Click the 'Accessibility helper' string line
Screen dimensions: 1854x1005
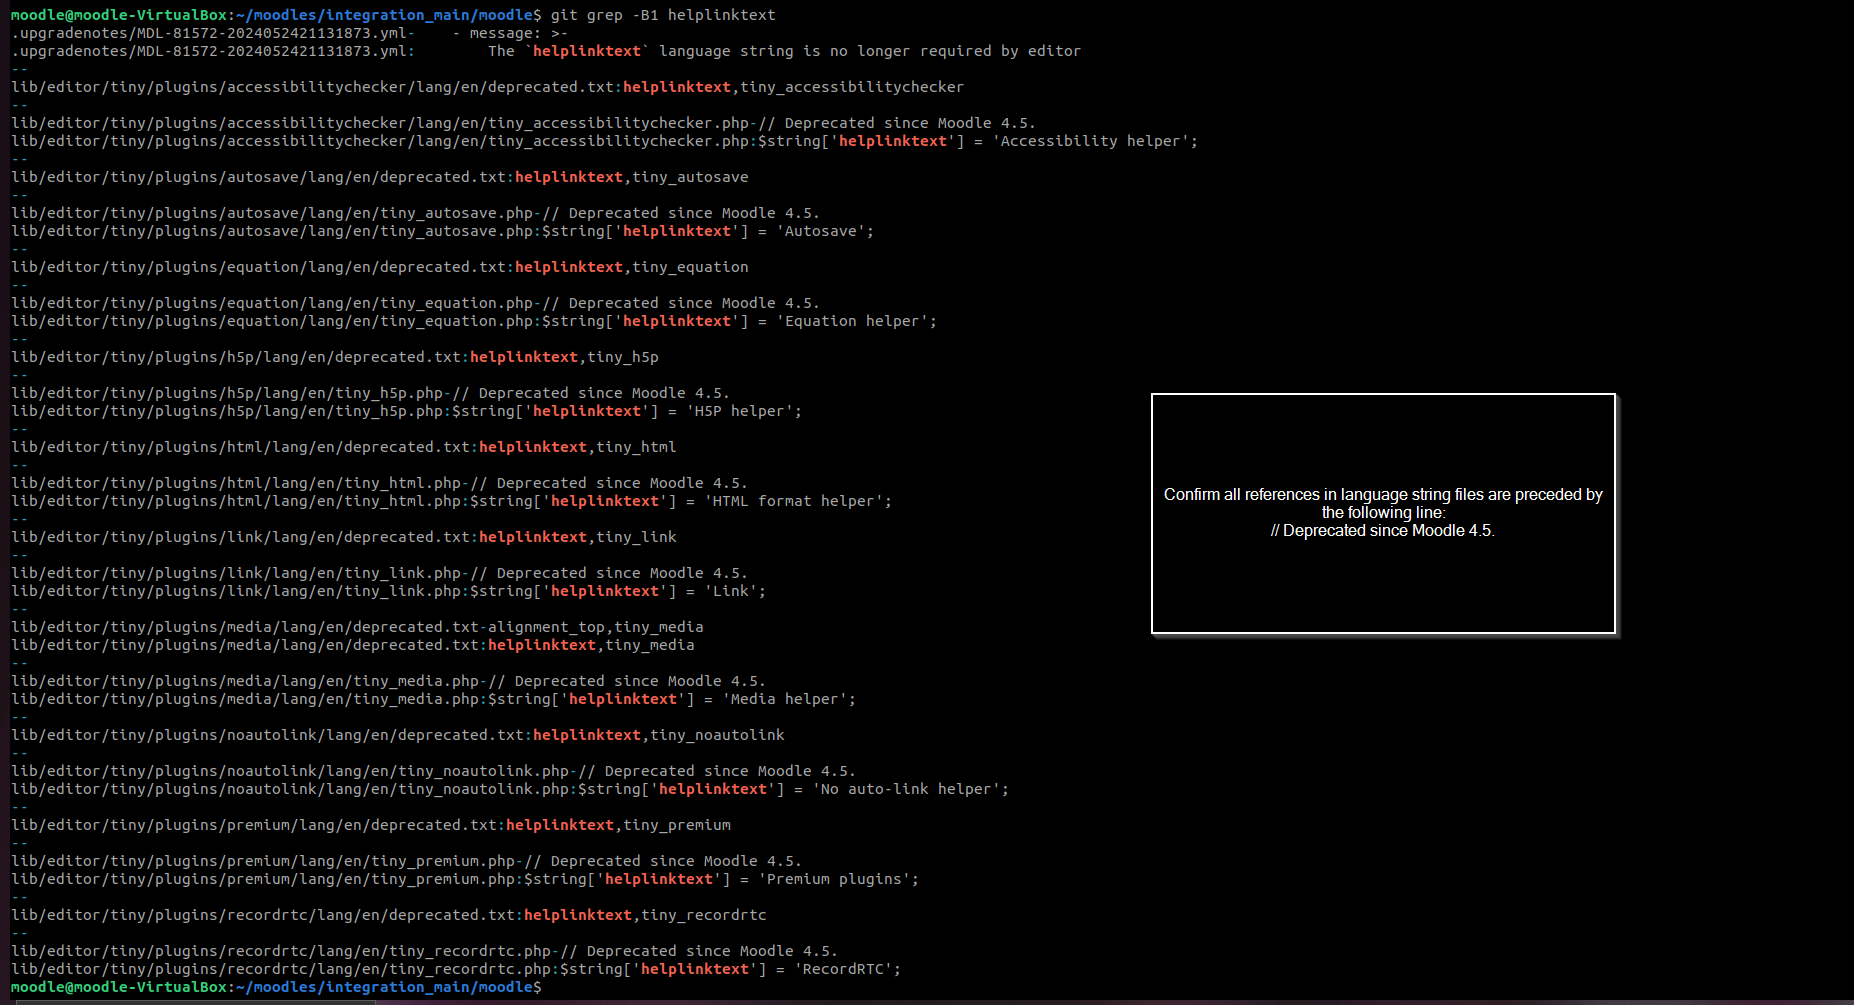pos(605,141)
